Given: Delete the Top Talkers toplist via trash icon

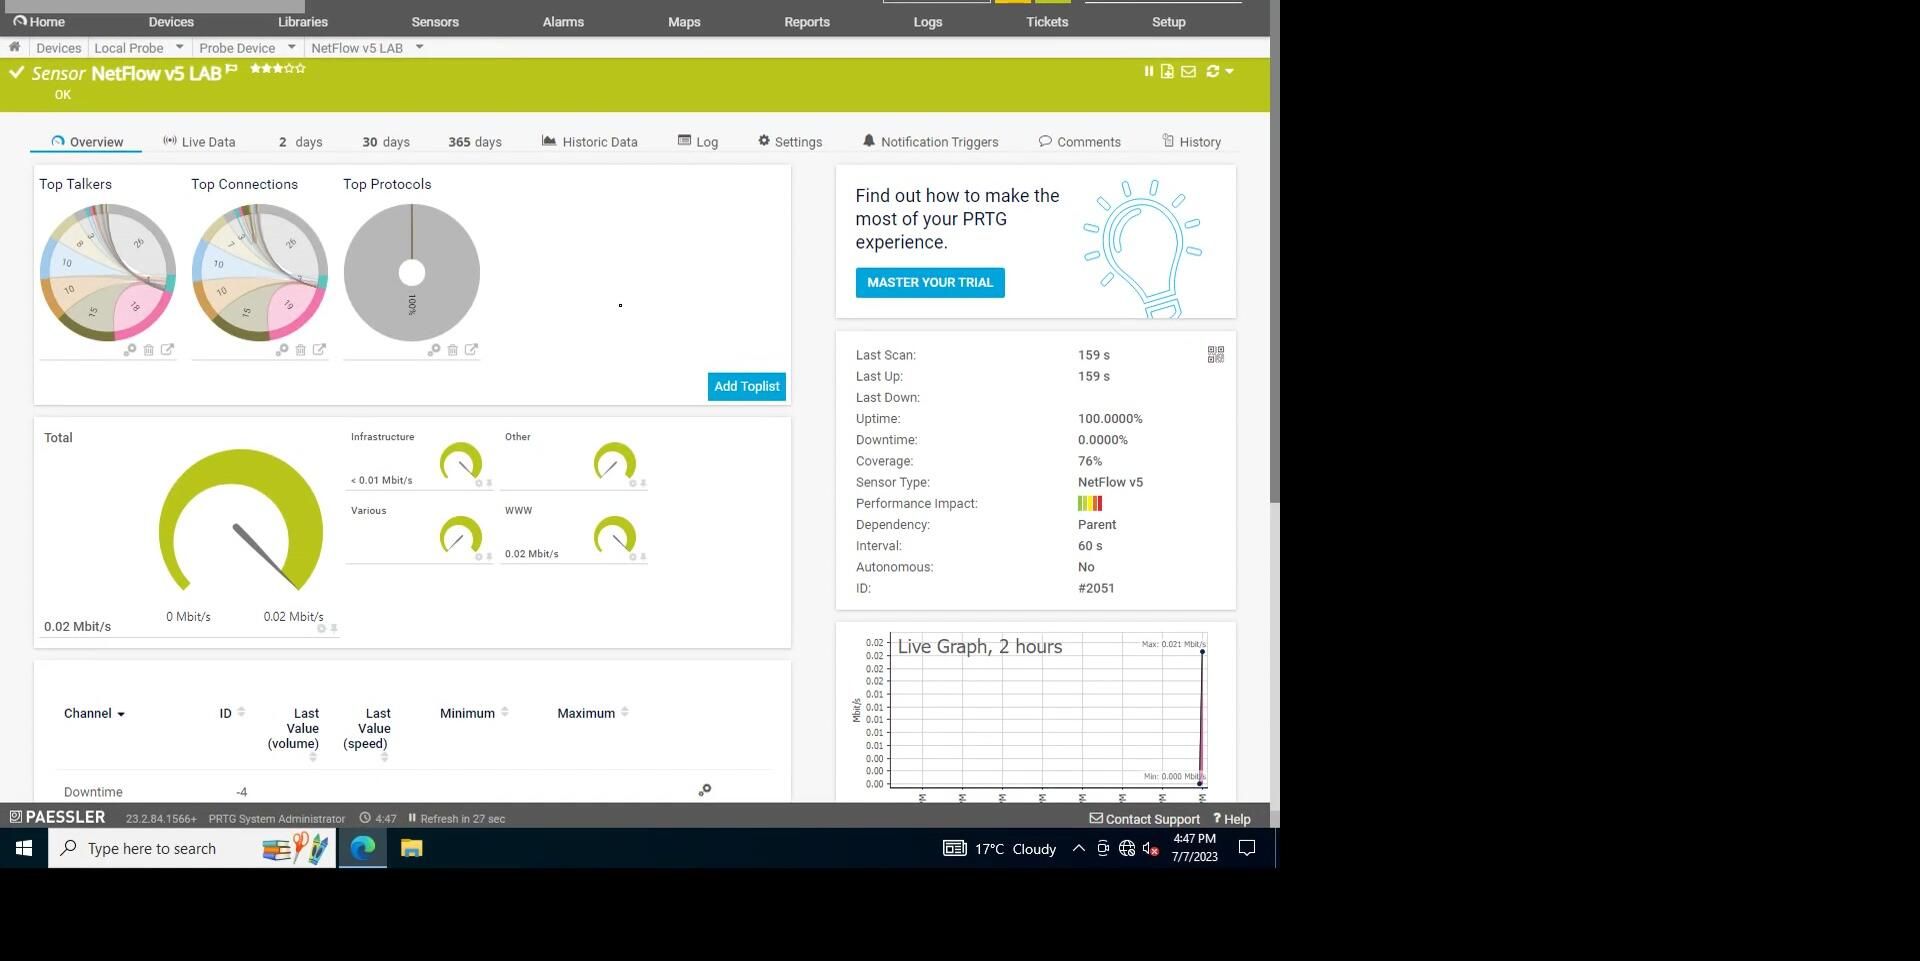Looking at the screenshot, I should [x=148, y=350].
